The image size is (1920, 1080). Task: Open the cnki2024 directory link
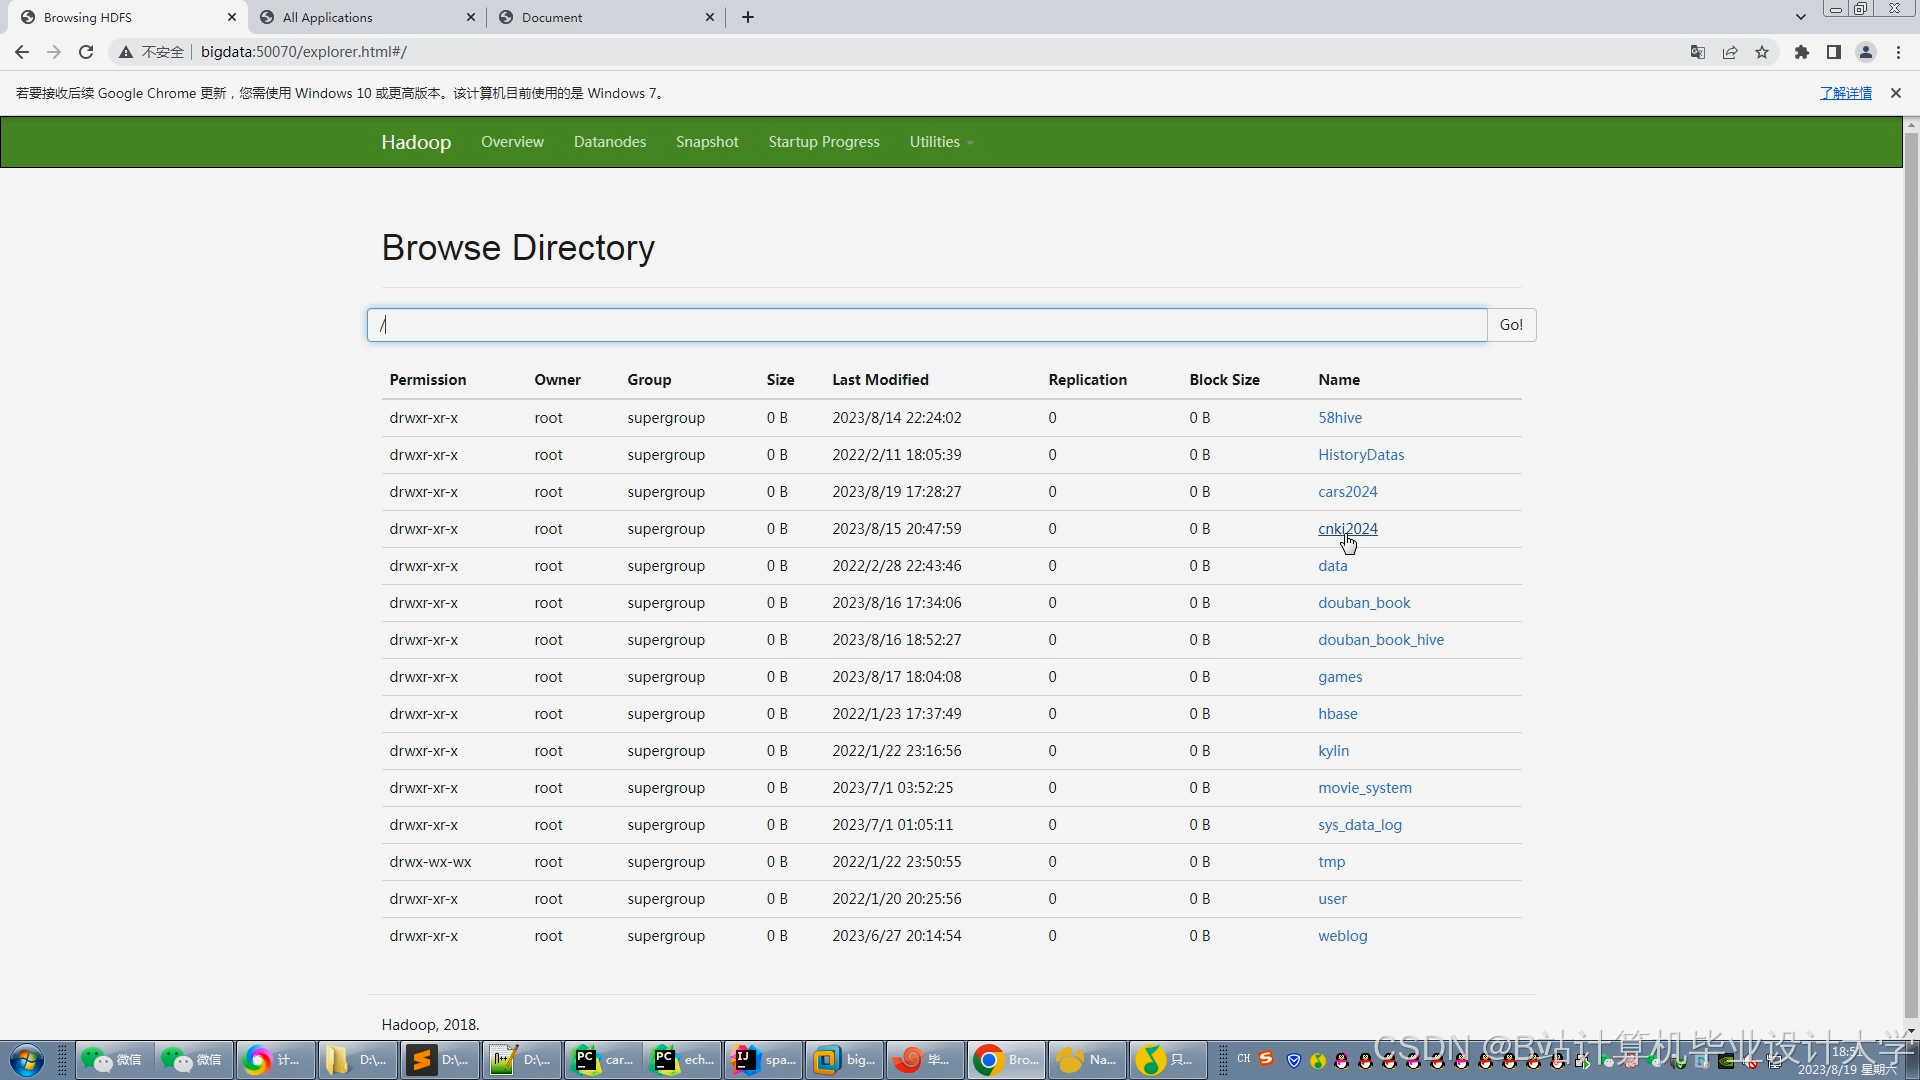point(1347,529)
